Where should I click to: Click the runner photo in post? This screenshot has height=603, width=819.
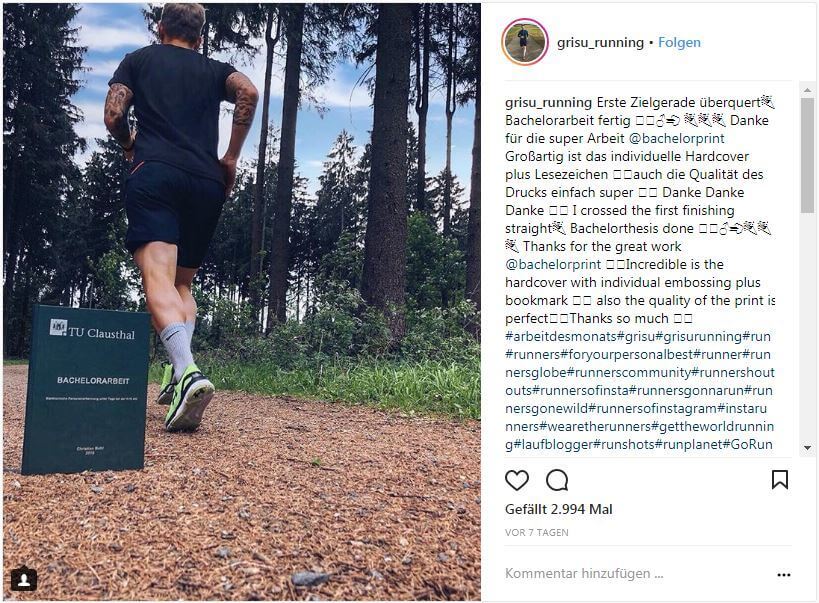[x=242, y=302]
